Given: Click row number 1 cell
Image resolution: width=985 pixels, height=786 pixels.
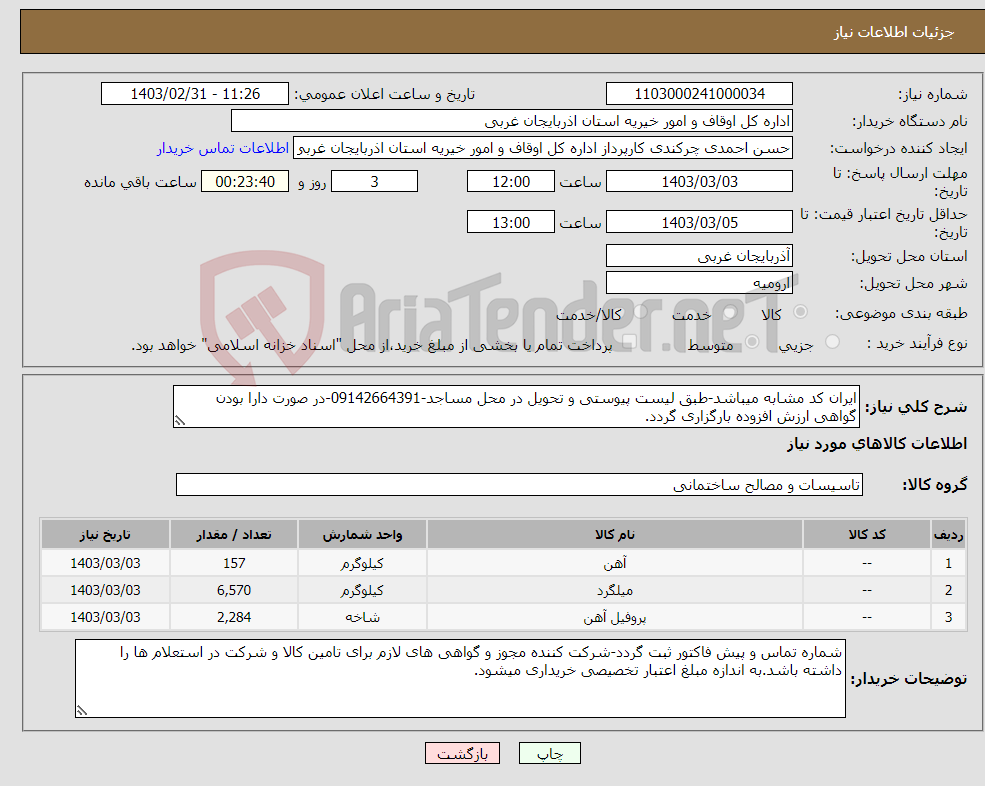Looking at the screenshot, I should (x=948, y=564).
